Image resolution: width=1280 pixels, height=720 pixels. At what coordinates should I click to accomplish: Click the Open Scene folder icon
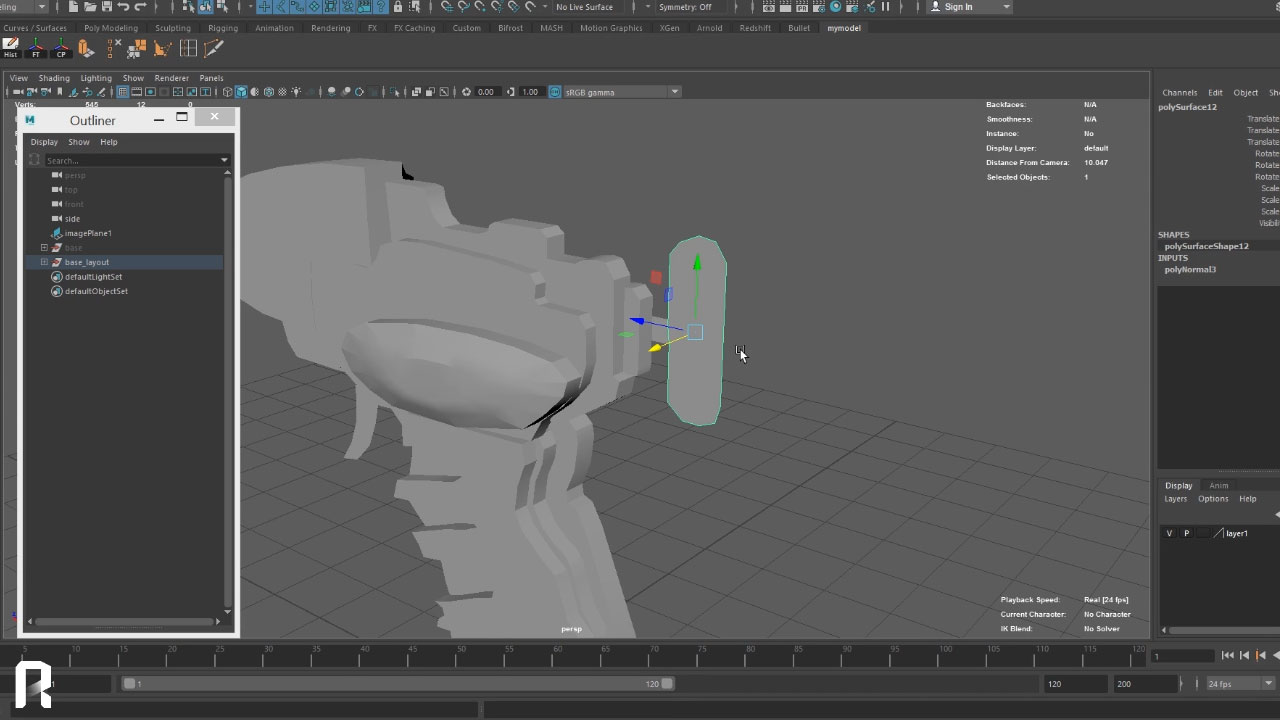click(90, 7)
